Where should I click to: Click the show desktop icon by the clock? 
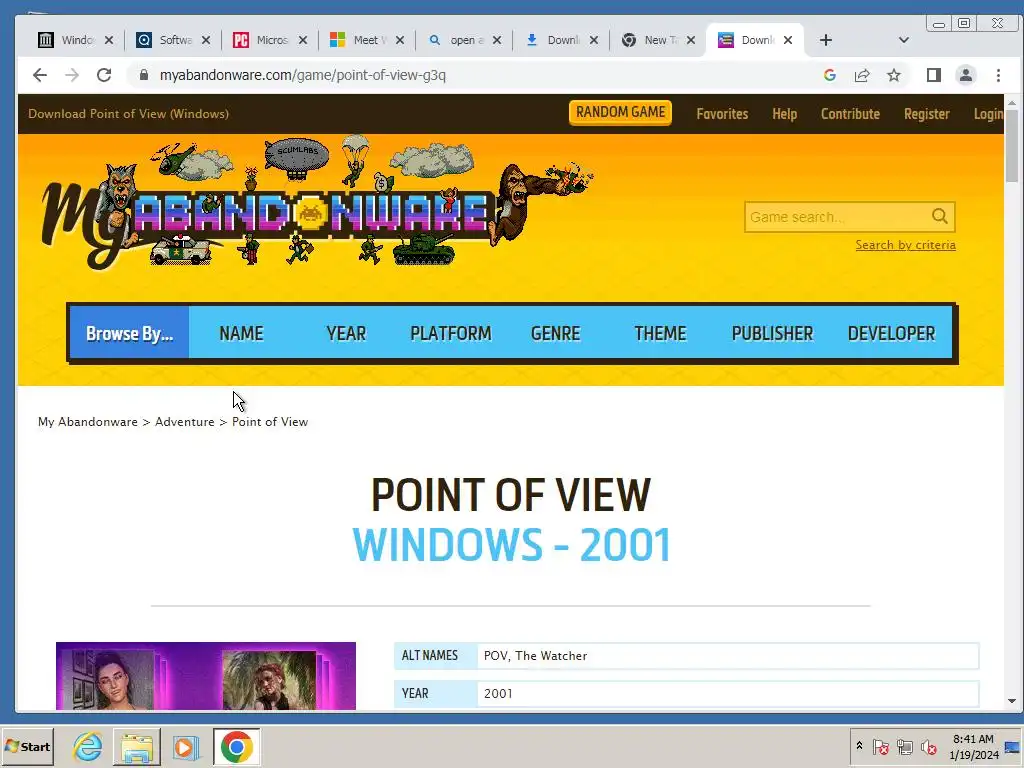click(1013, 746)
